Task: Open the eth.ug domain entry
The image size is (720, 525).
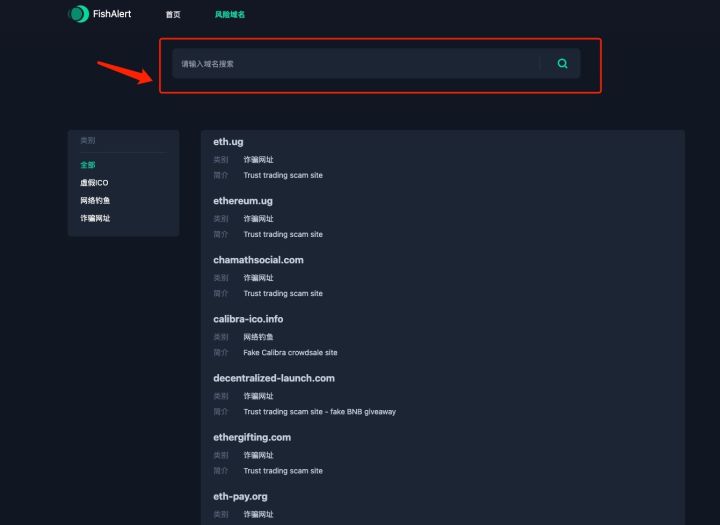Action: (x=228, y=141)
